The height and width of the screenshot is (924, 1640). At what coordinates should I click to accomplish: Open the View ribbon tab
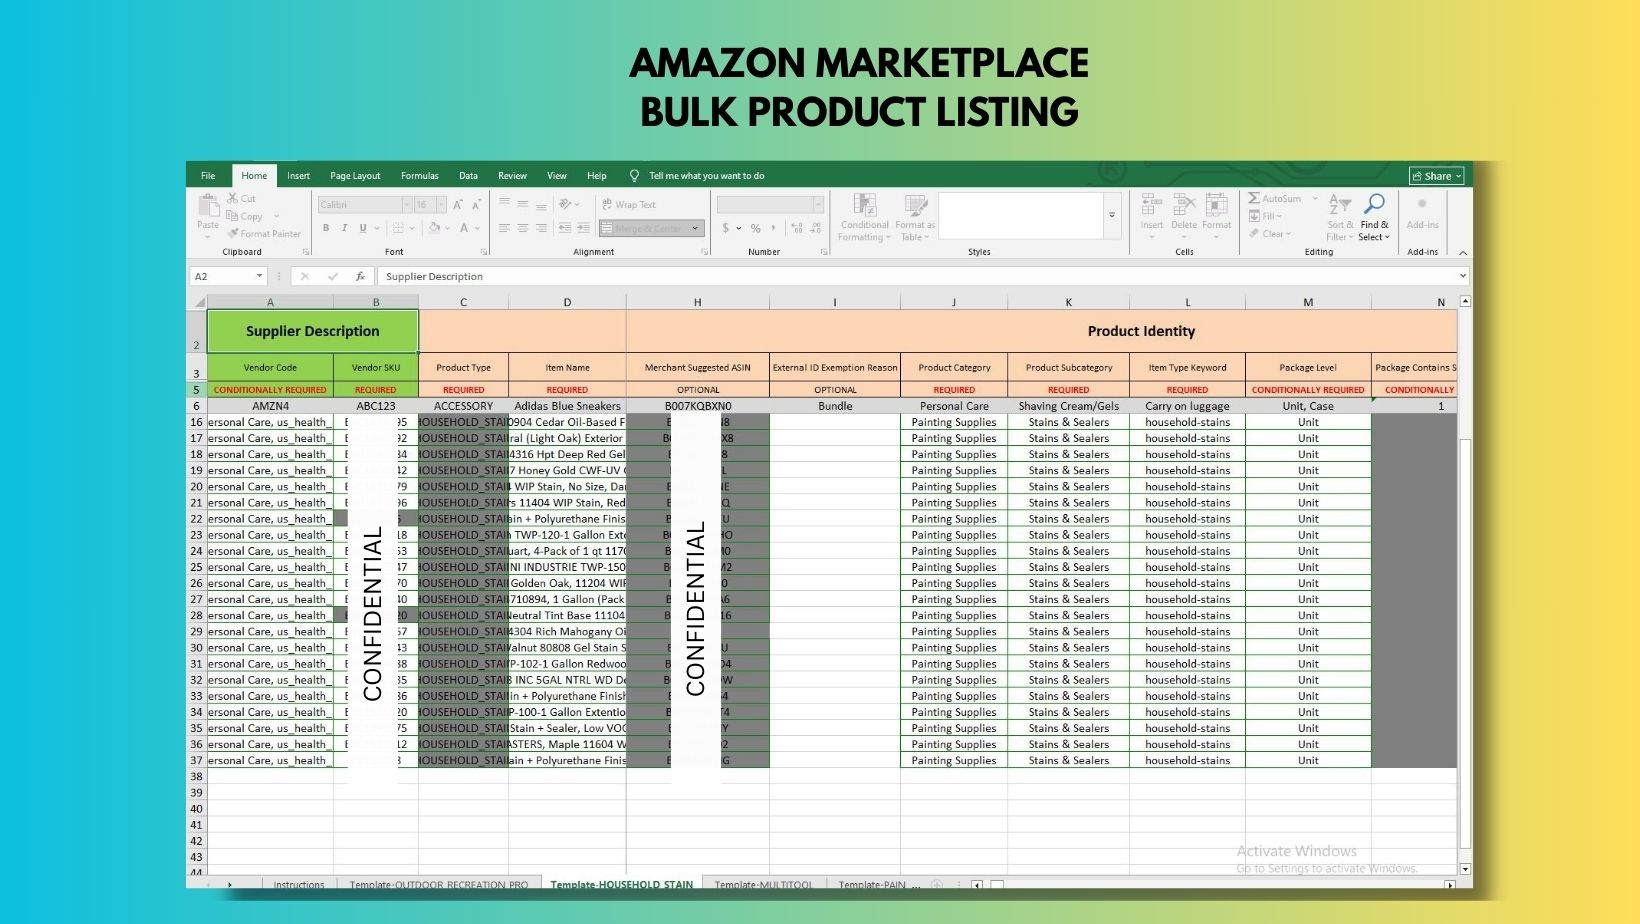(557, 176)
